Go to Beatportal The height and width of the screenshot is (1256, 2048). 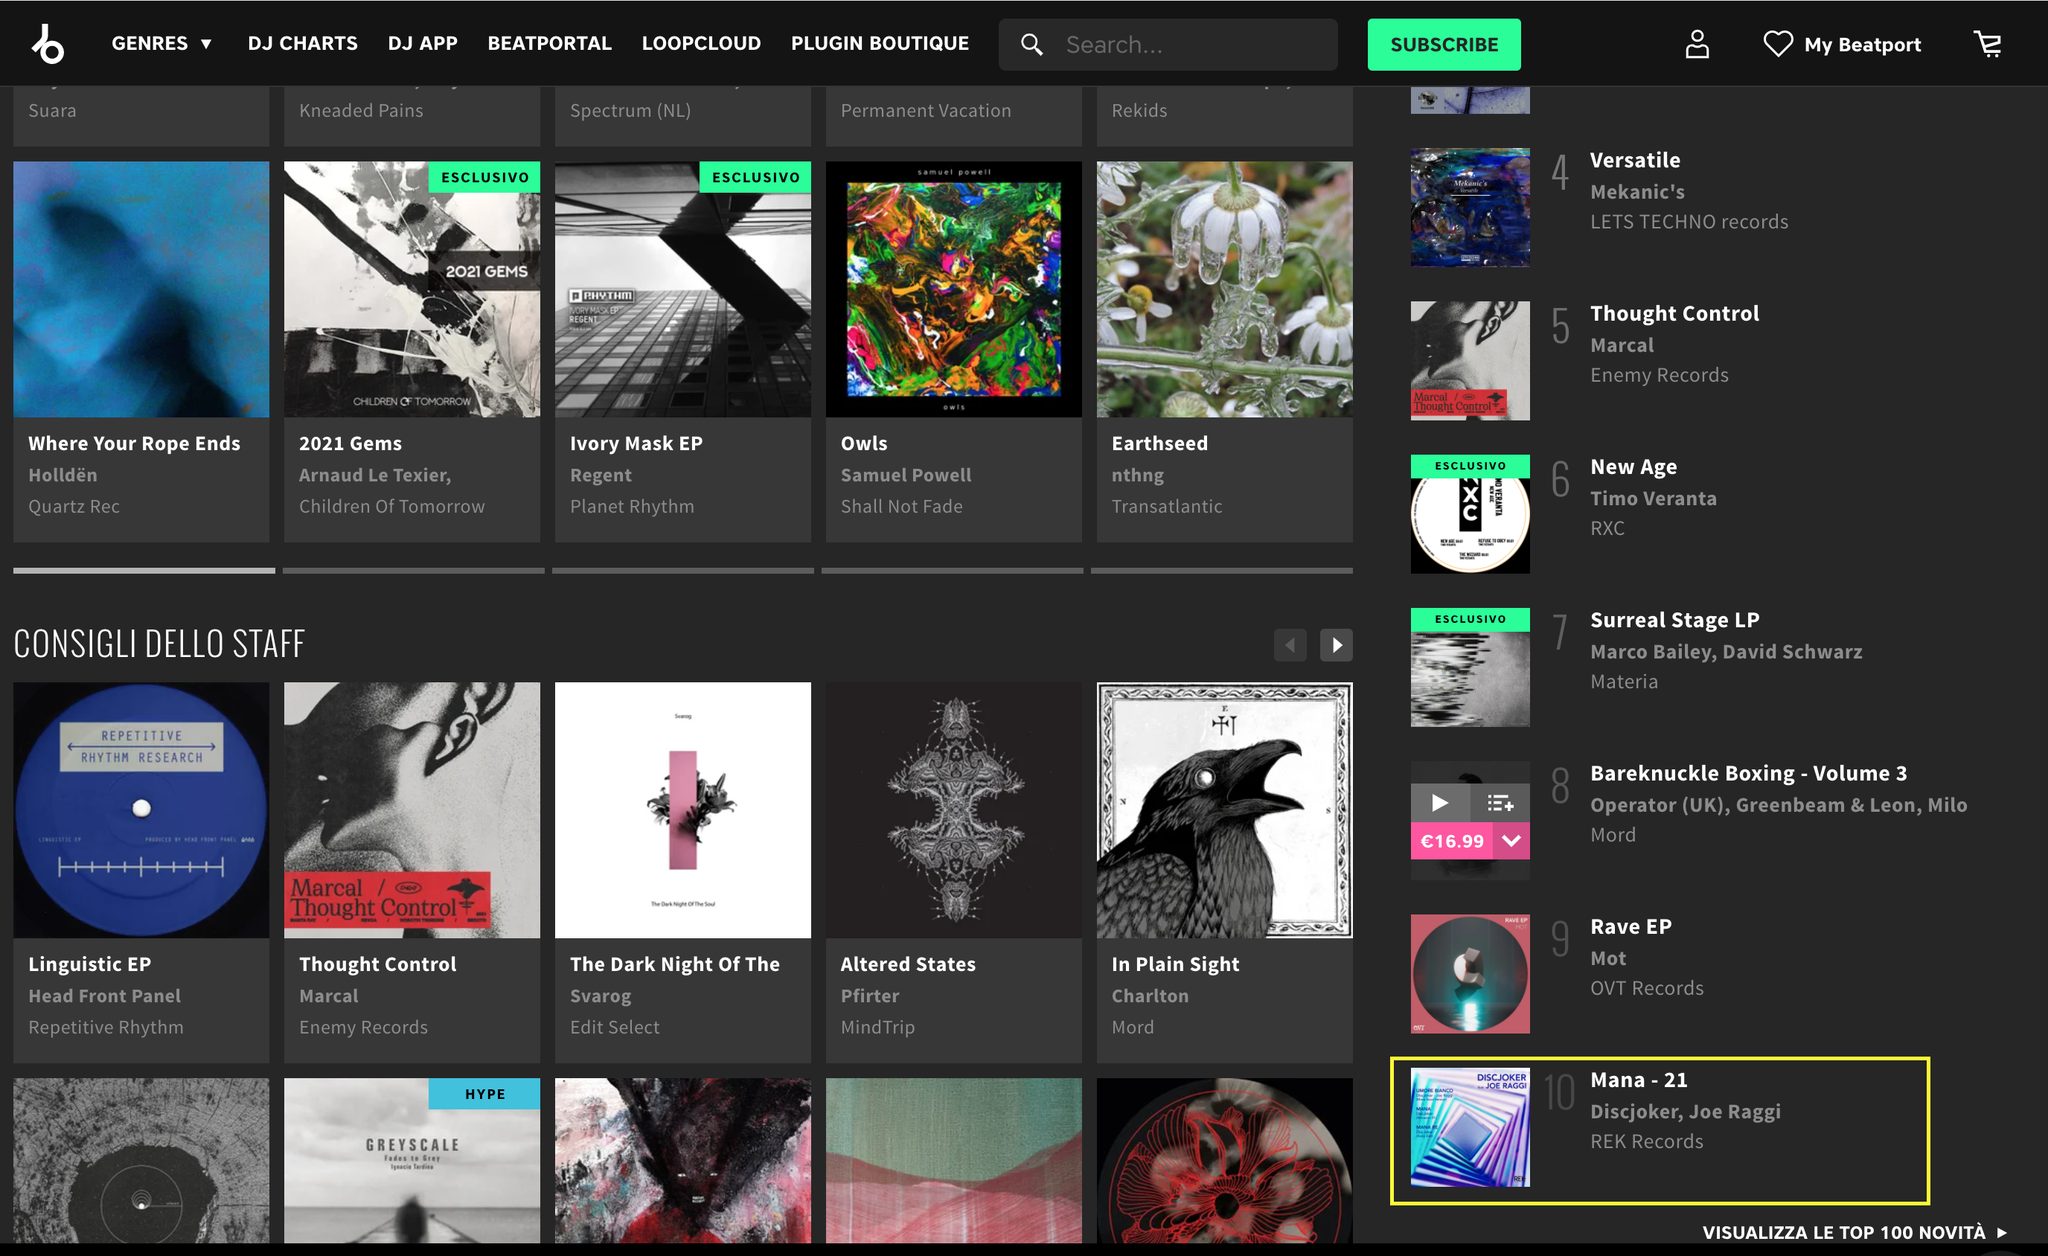pyautogui.click(x=549, y=43)
